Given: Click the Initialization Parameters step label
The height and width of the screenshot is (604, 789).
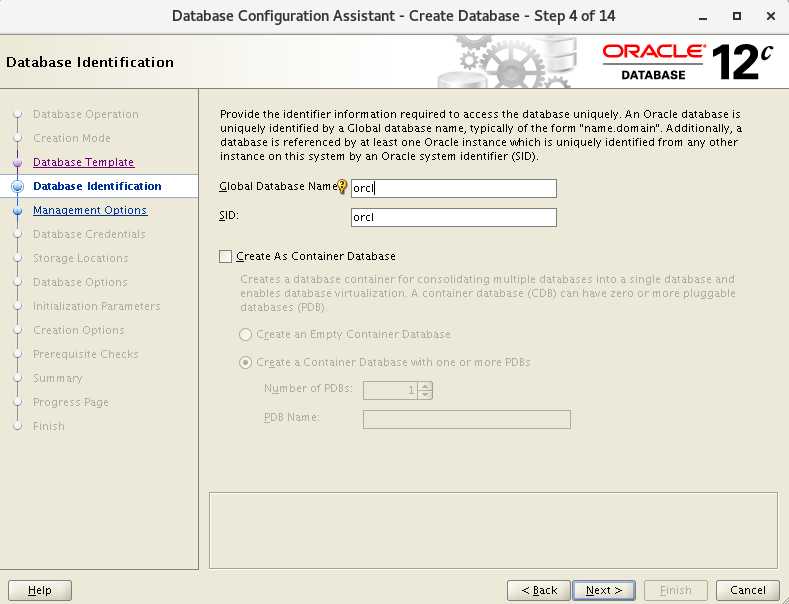Looking at the screenshot, I should 97,306.
